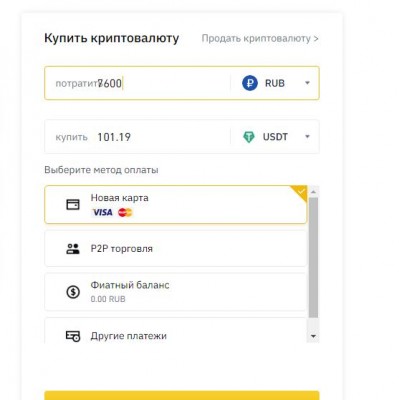Click the card icon beside Новая карта
399x400 pixels.
coord(73,204)
